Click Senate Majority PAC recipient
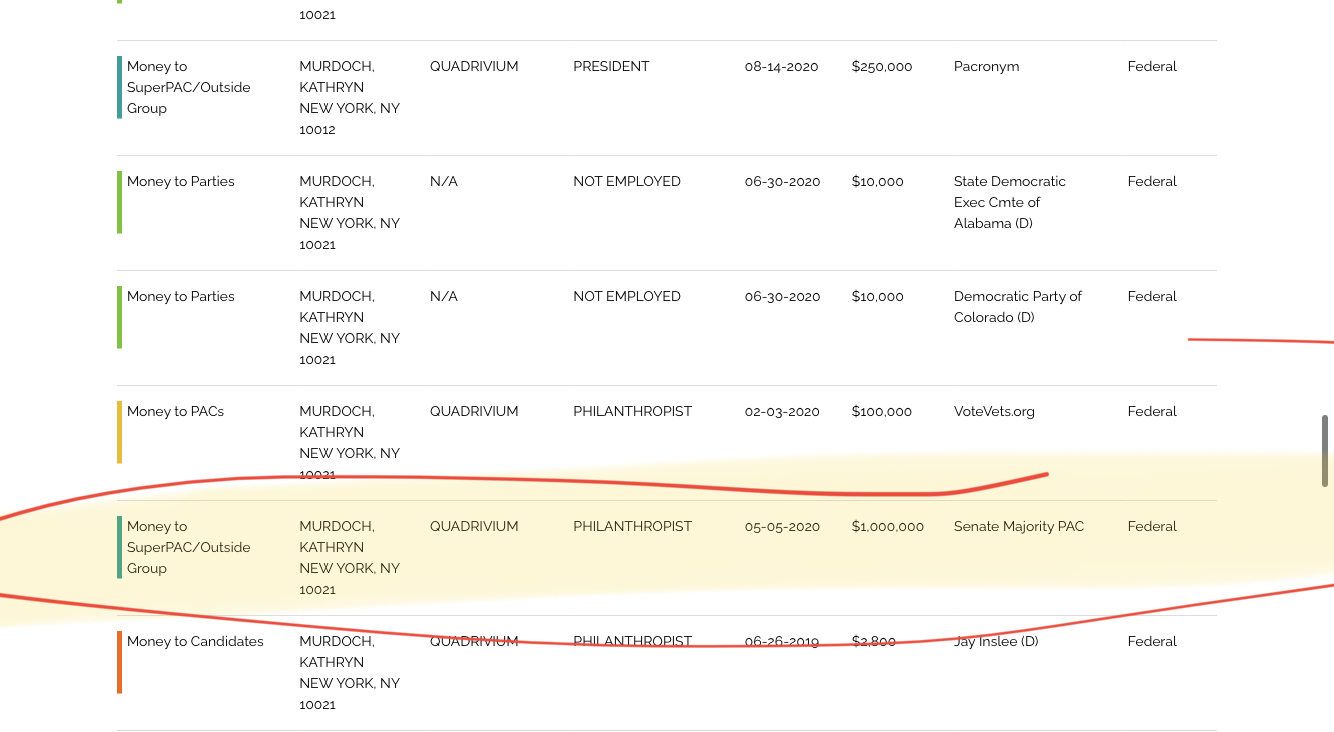 click(1019, 526)
